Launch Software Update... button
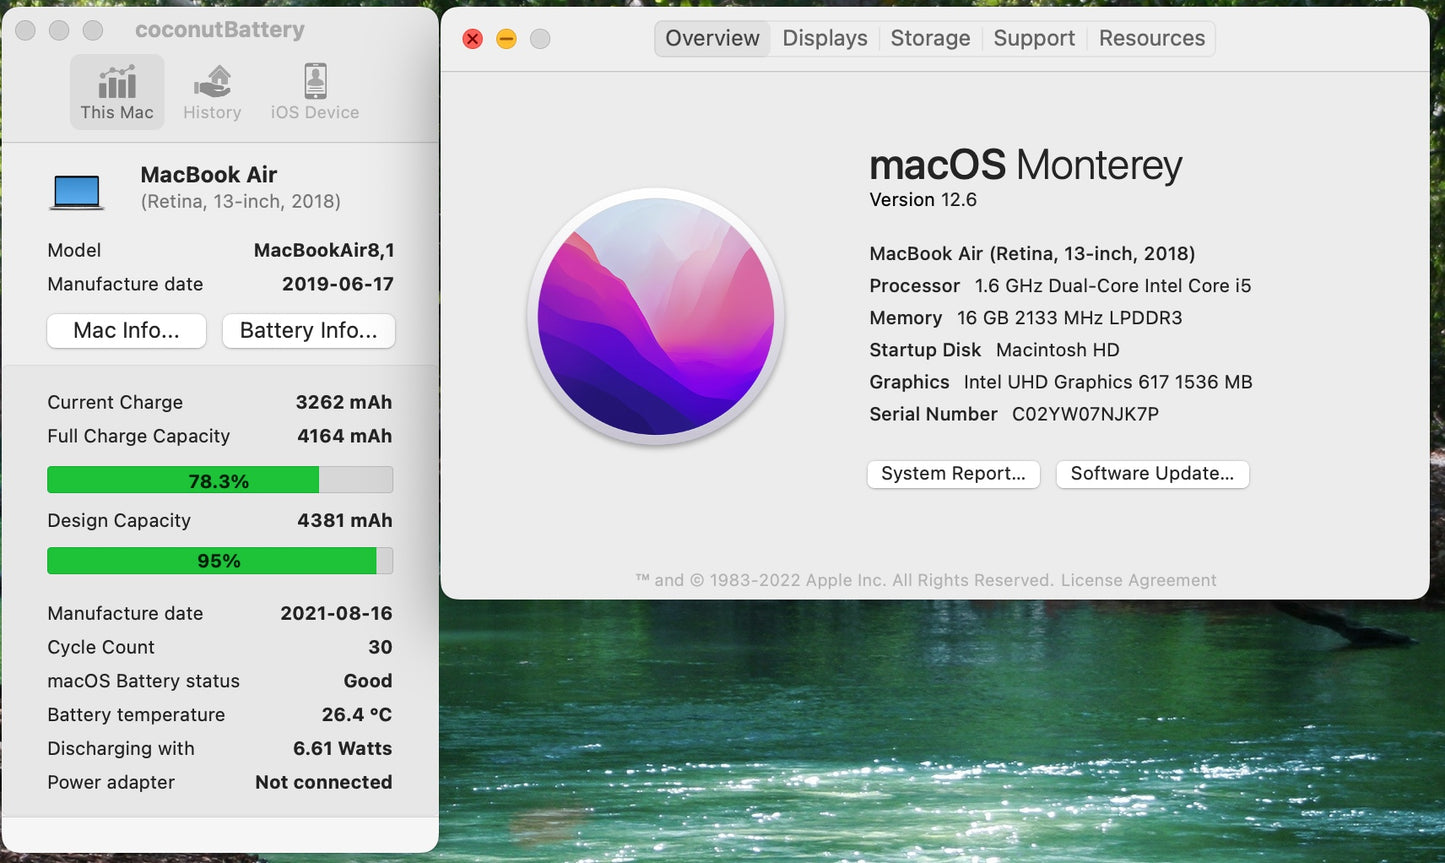This screenshot has height=863, width=1445. tap(1152, 474)
